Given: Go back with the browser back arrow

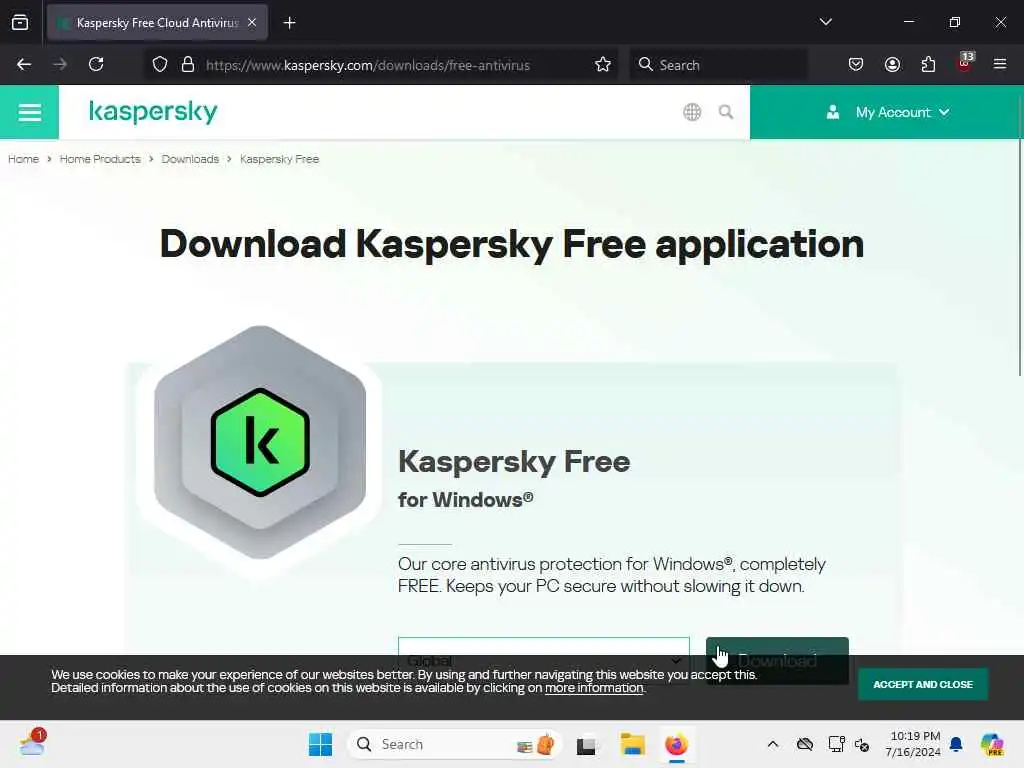Looking at the screenshot, I should (24, 64).
